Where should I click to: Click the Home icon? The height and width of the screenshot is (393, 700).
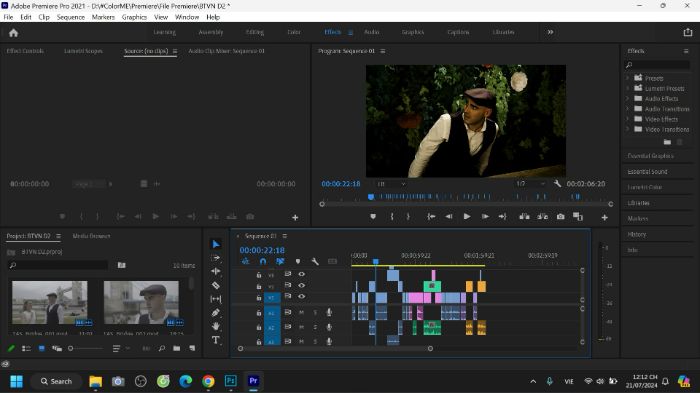click(13, 33)
